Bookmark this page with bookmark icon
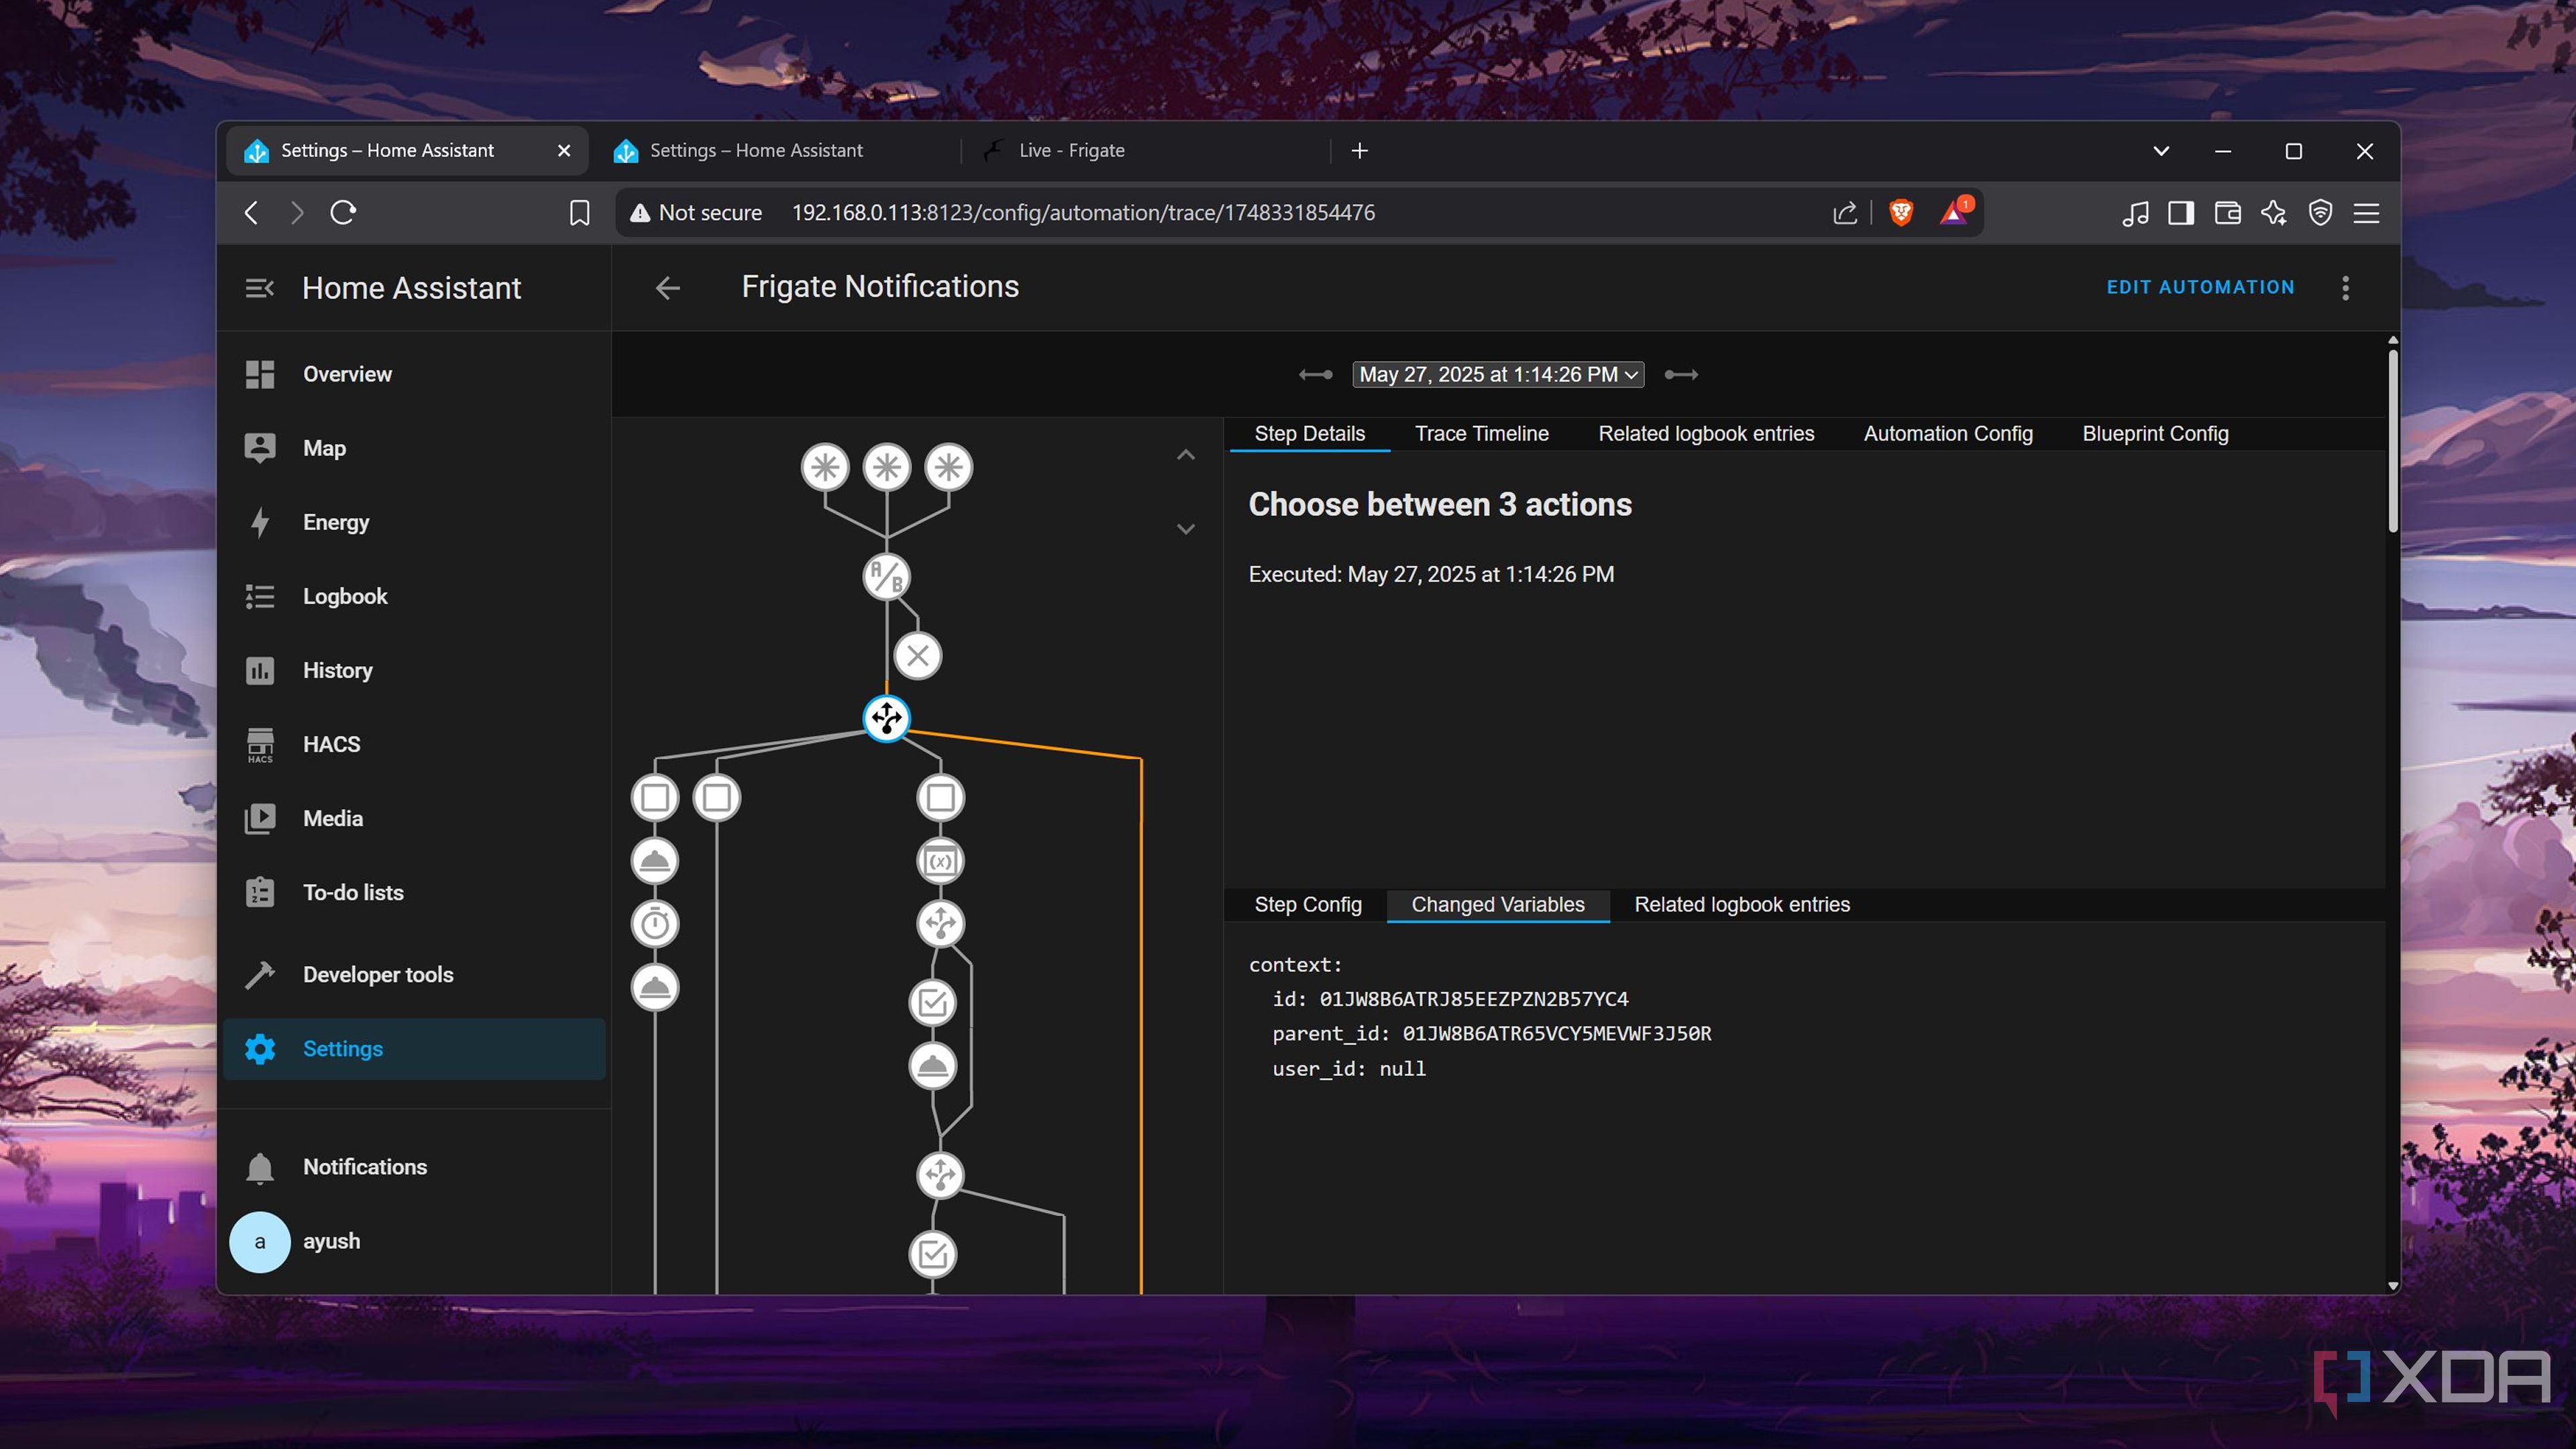Screen dimensions: 2576x1449 (579, 212)
